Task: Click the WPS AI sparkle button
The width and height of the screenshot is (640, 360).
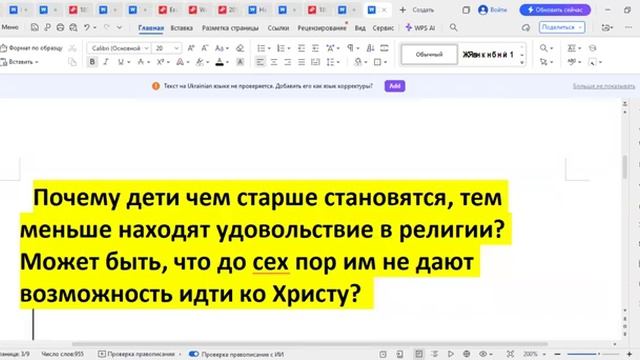Action: 420,28
